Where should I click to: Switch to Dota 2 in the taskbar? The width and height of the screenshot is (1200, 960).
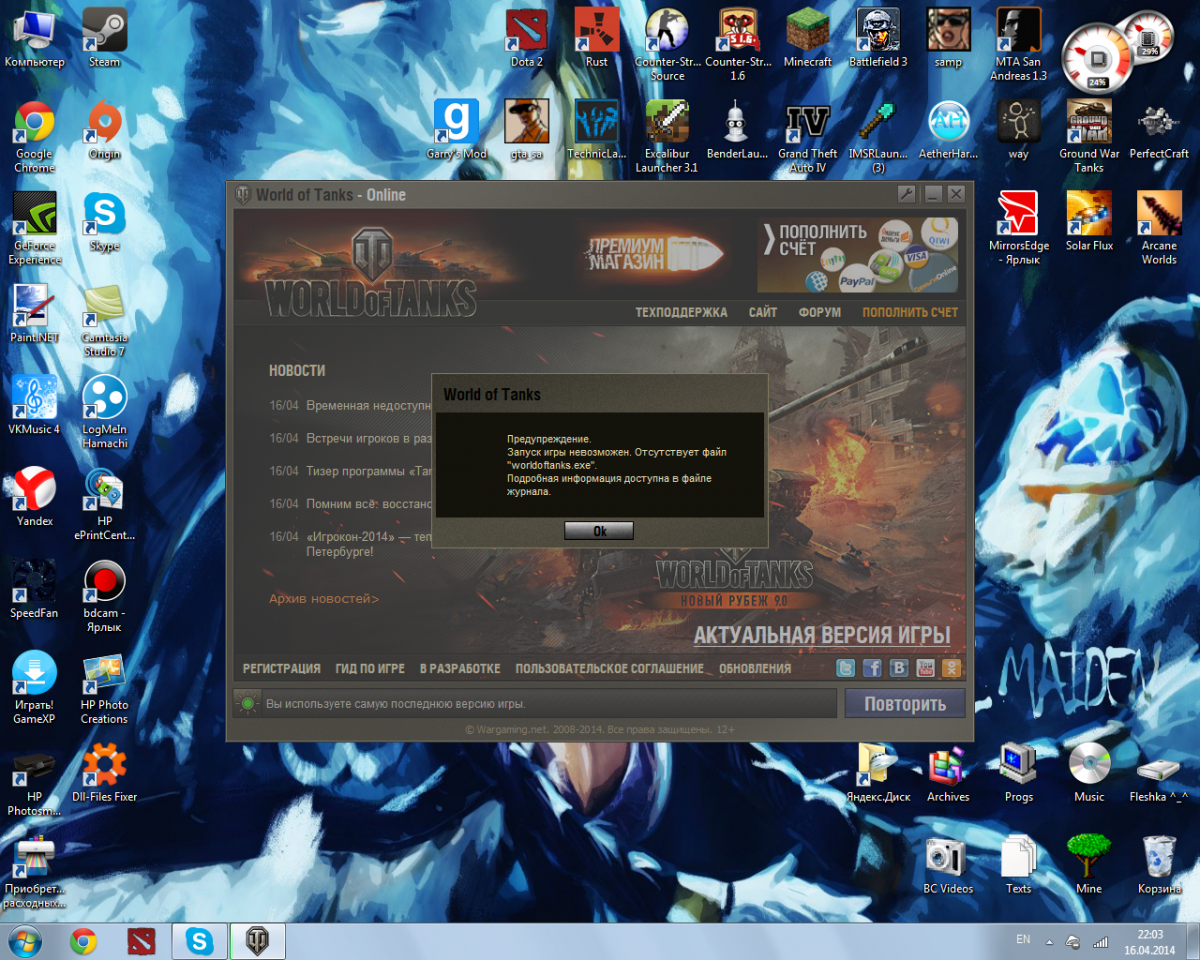tap(141, 941)
